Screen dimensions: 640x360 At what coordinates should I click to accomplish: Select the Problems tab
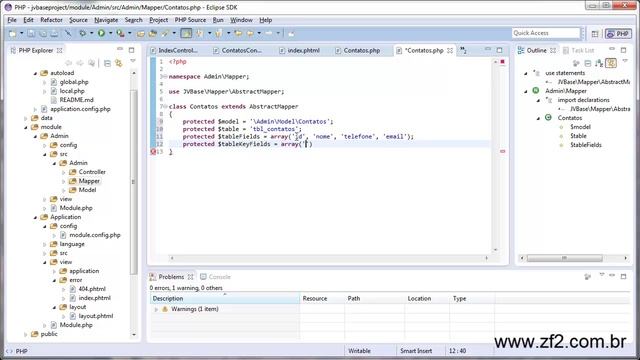tap(171, 277)
